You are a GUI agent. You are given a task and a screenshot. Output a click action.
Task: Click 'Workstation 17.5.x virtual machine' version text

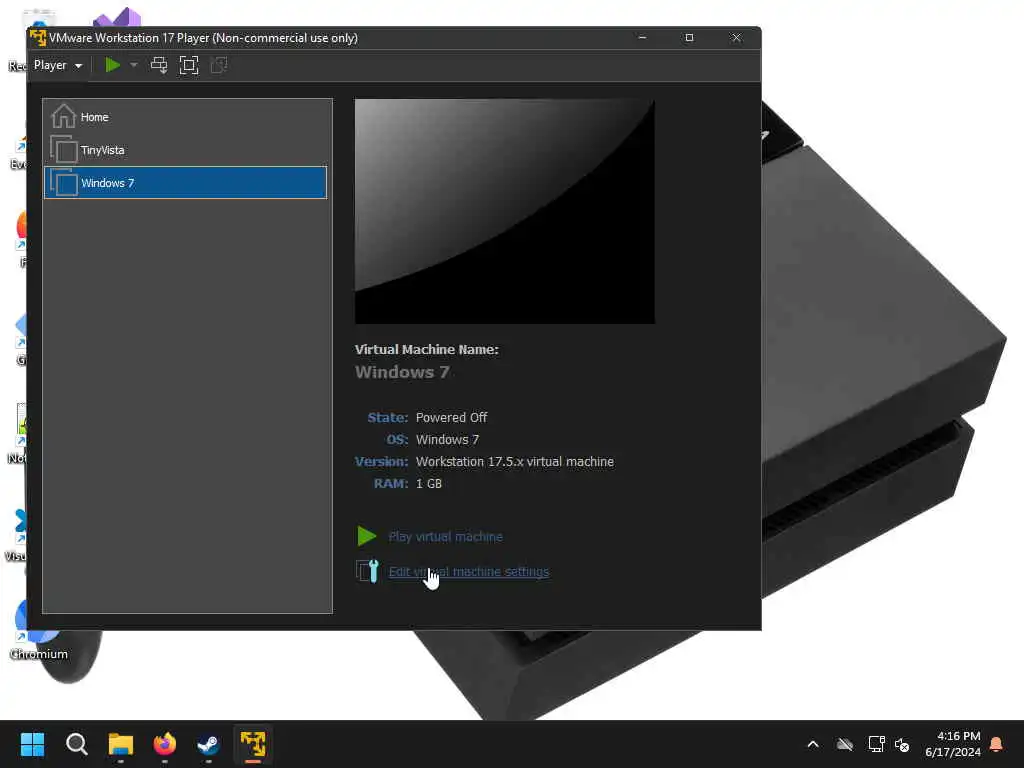[515, 462]
